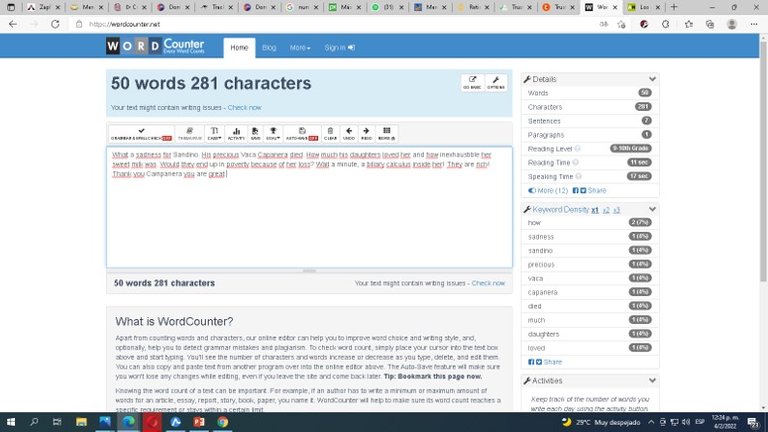This screenshot has width=768, height=432.
Task: Click the page vertical scrollbar
Action: coord(763,162)
